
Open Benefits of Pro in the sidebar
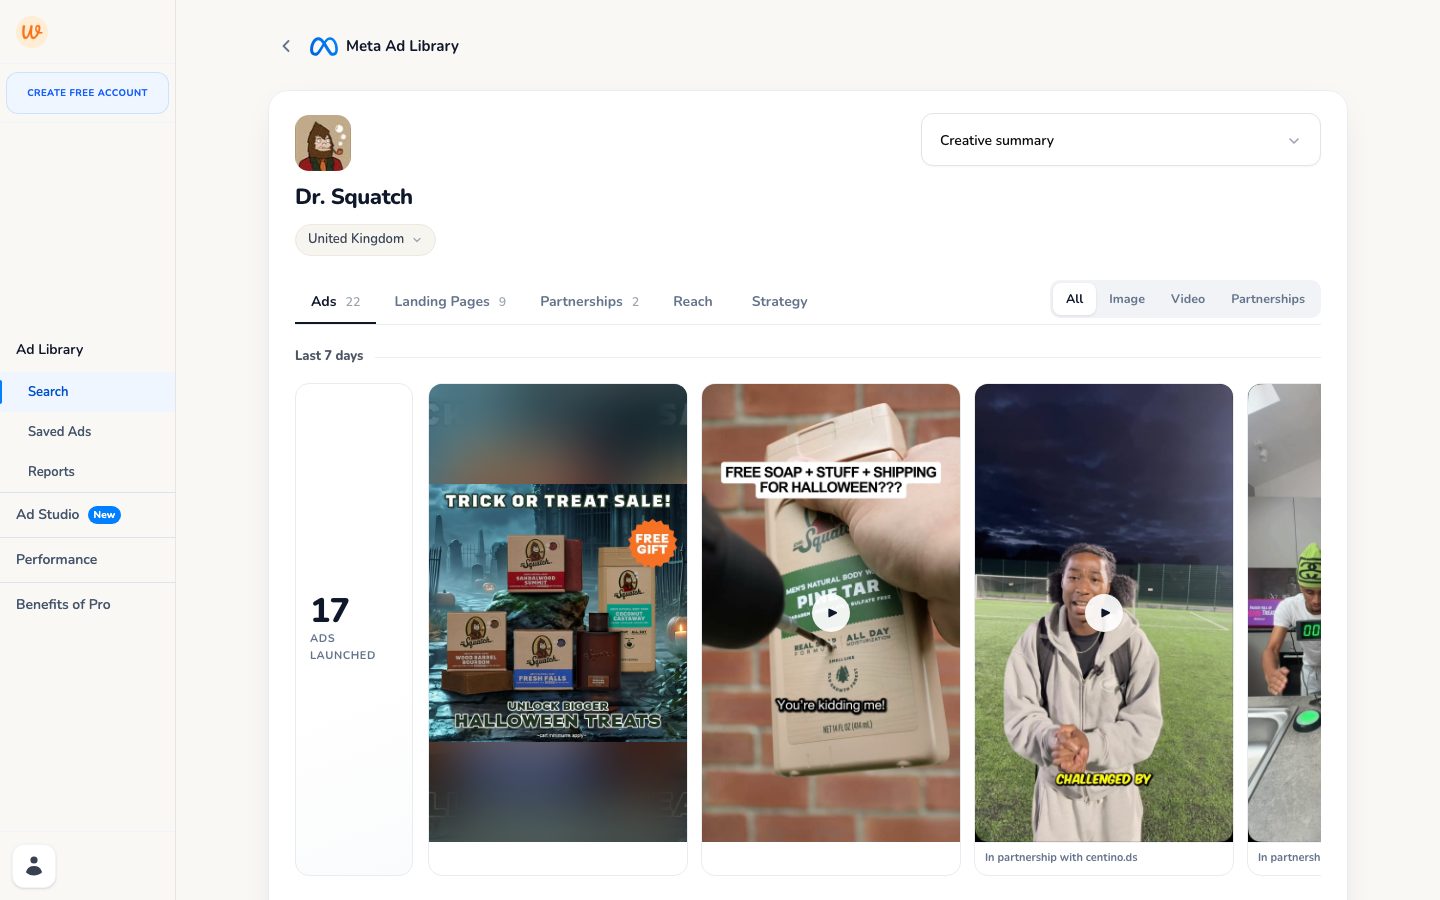point(87,604)
